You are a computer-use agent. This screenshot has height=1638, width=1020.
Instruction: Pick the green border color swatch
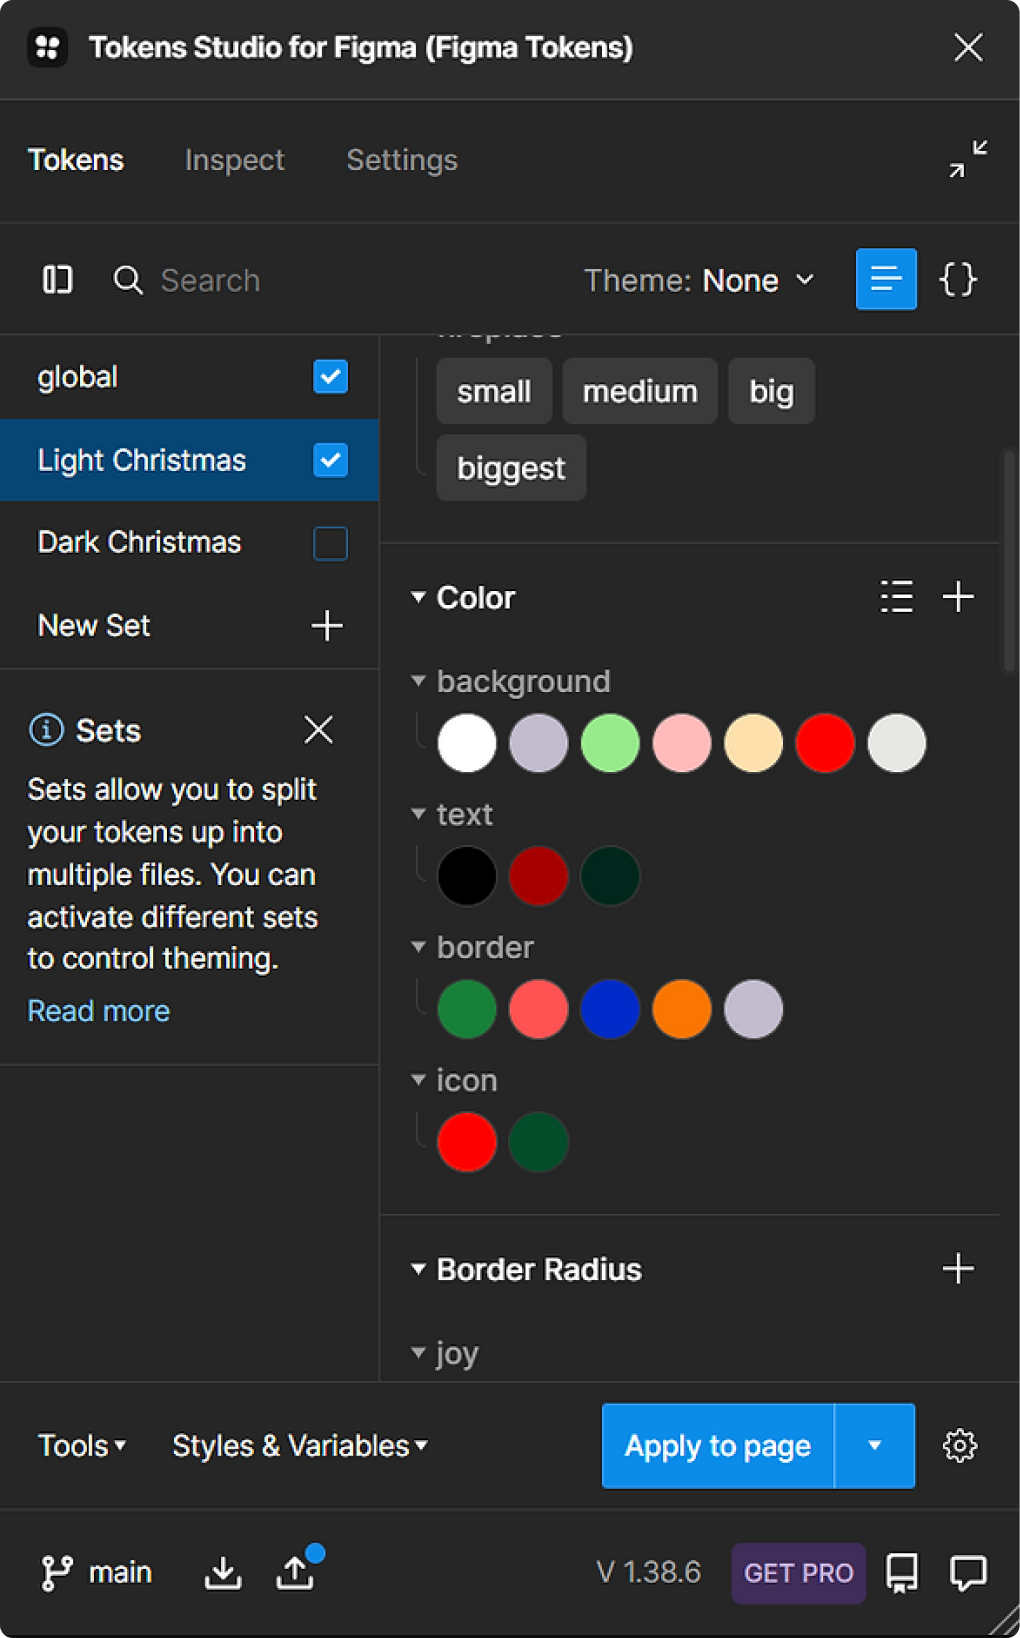click(467, 1009)
